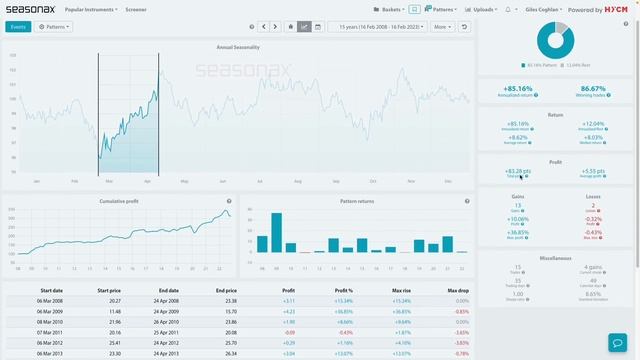The width and height of the screenshot is (640, 360).
Task: Select the 24 Apr 2009 end date cell
Action: pos(166,312)
